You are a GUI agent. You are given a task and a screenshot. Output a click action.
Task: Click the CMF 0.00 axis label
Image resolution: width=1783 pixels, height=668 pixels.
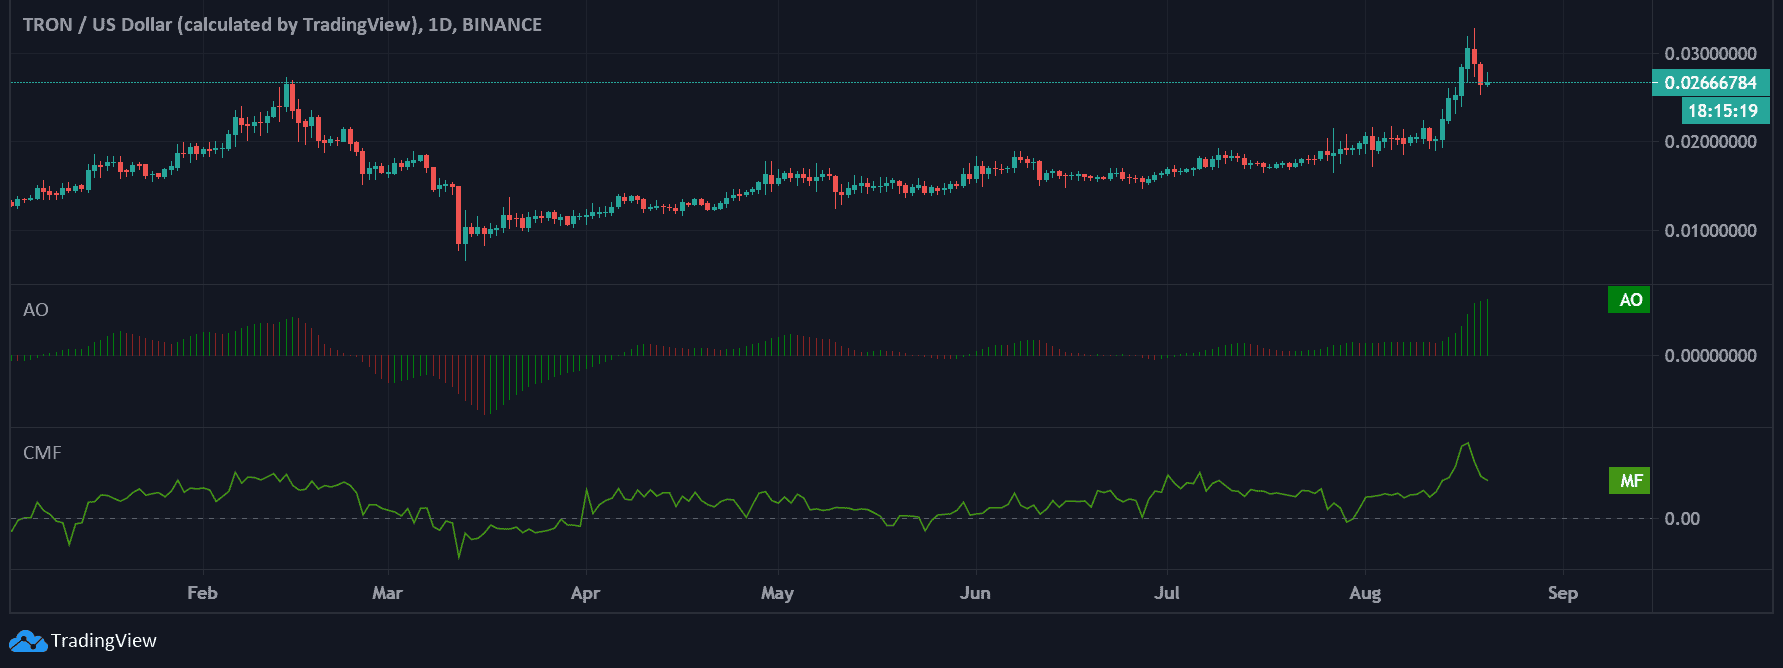[x=1682, y=519]
